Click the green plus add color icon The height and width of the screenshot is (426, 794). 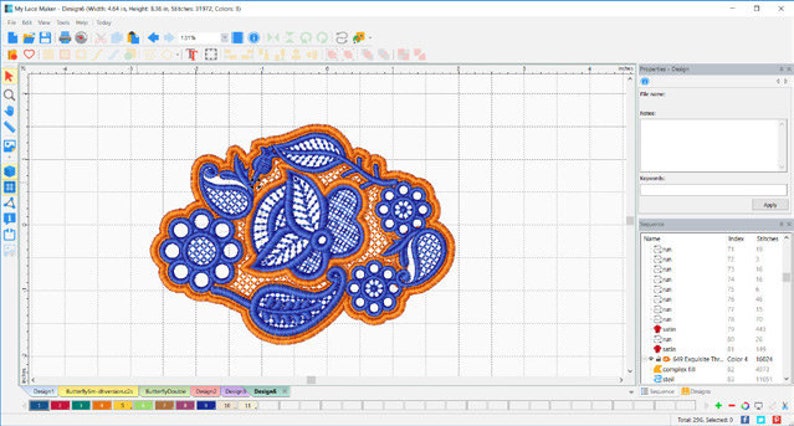pyautogui.click(x=718, y=406)
